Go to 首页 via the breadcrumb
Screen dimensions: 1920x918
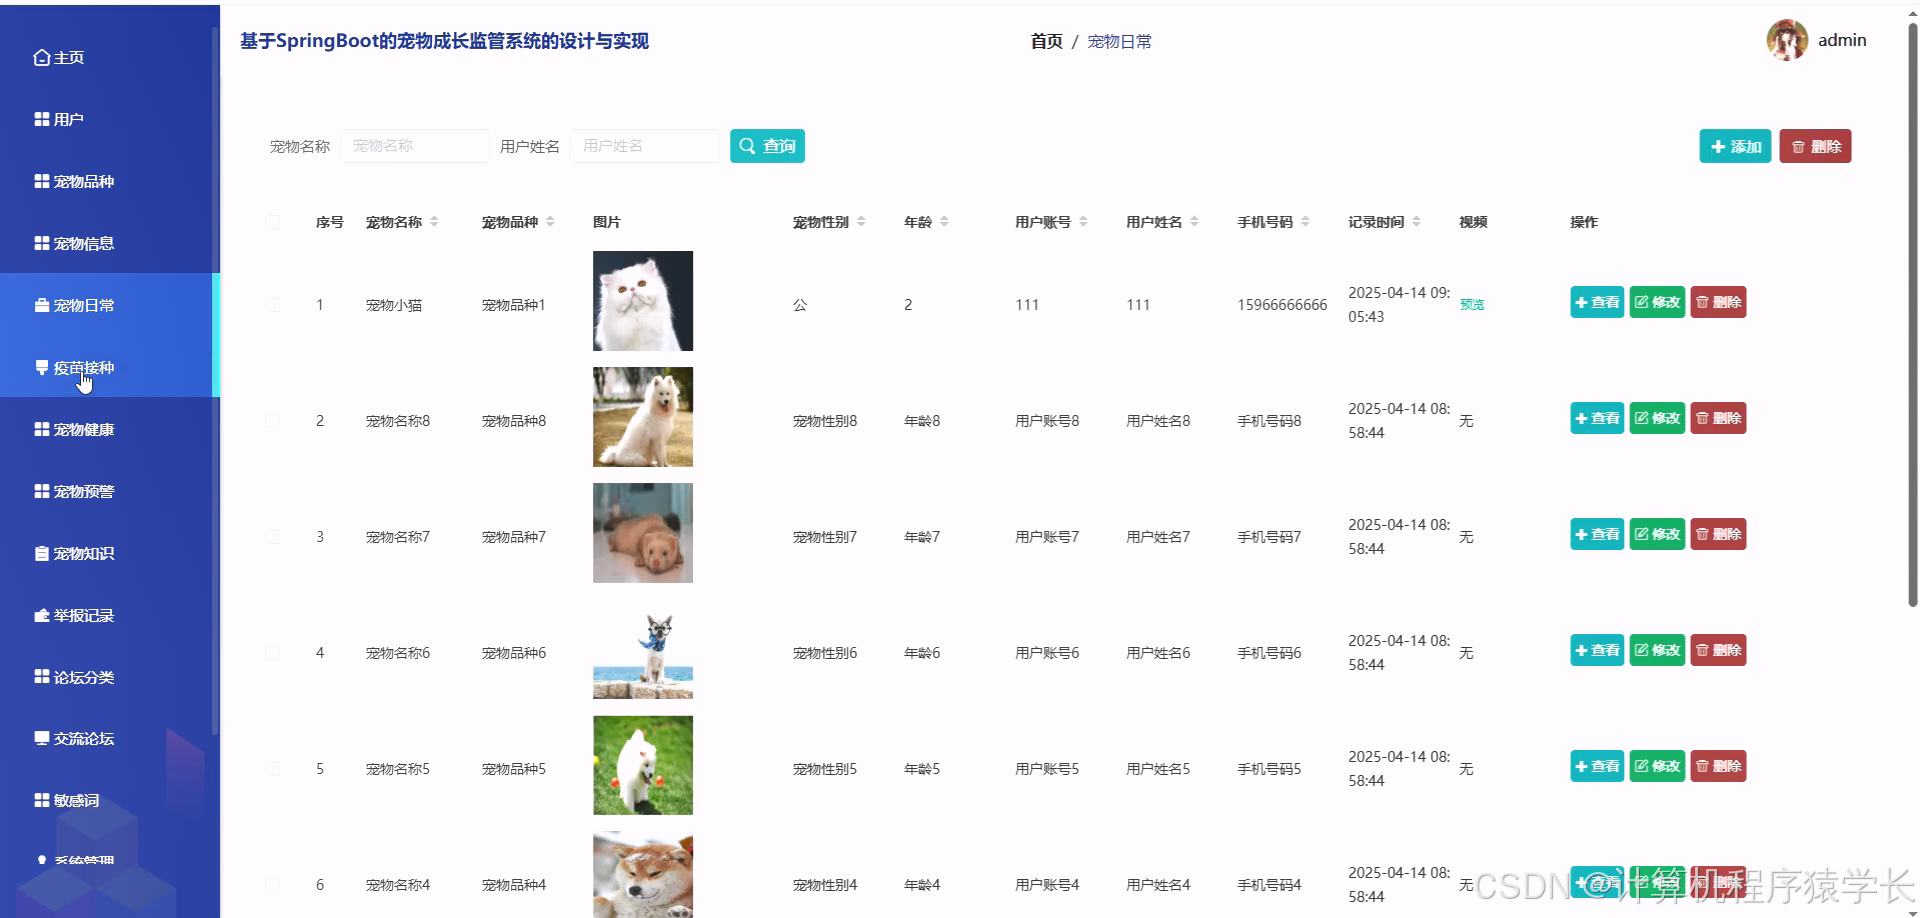1045,41
